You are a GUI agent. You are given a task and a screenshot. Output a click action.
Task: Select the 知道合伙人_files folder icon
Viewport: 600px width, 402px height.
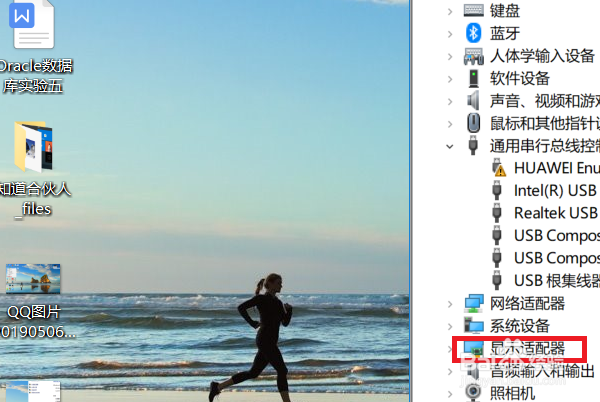34,146
